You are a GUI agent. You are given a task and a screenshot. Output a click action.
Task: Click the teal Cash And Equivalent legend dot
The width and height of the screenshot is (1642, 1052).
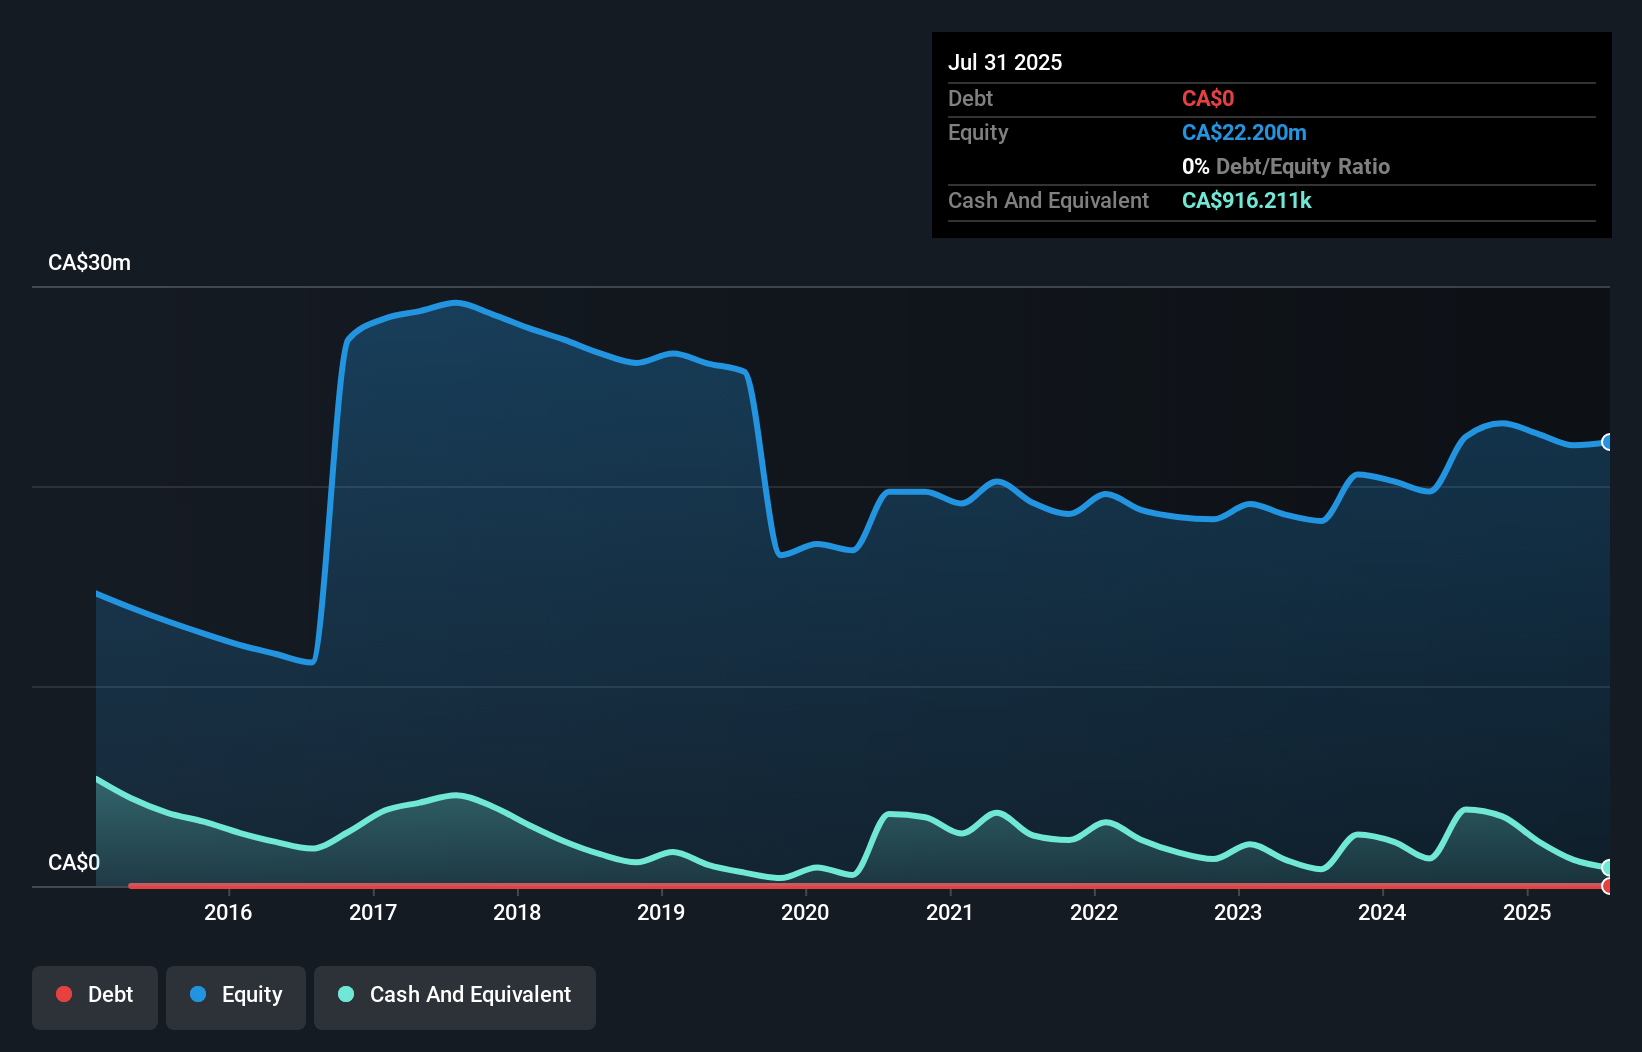coord(344,994)
